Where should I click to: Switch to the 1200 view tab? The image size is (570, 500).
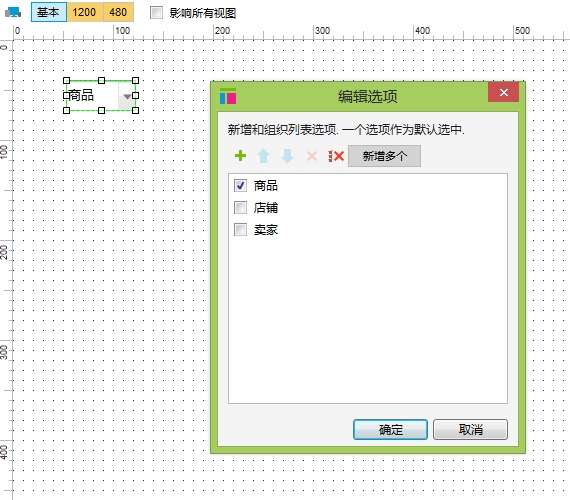[x=84, y=12]
